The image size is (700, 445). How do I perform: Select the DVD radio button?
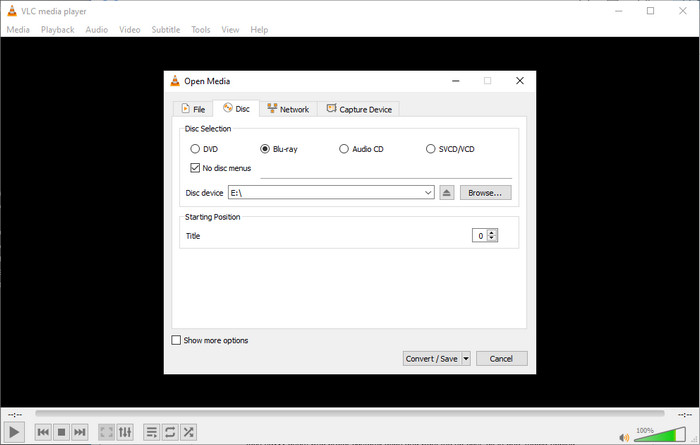[x=195, y=149]
